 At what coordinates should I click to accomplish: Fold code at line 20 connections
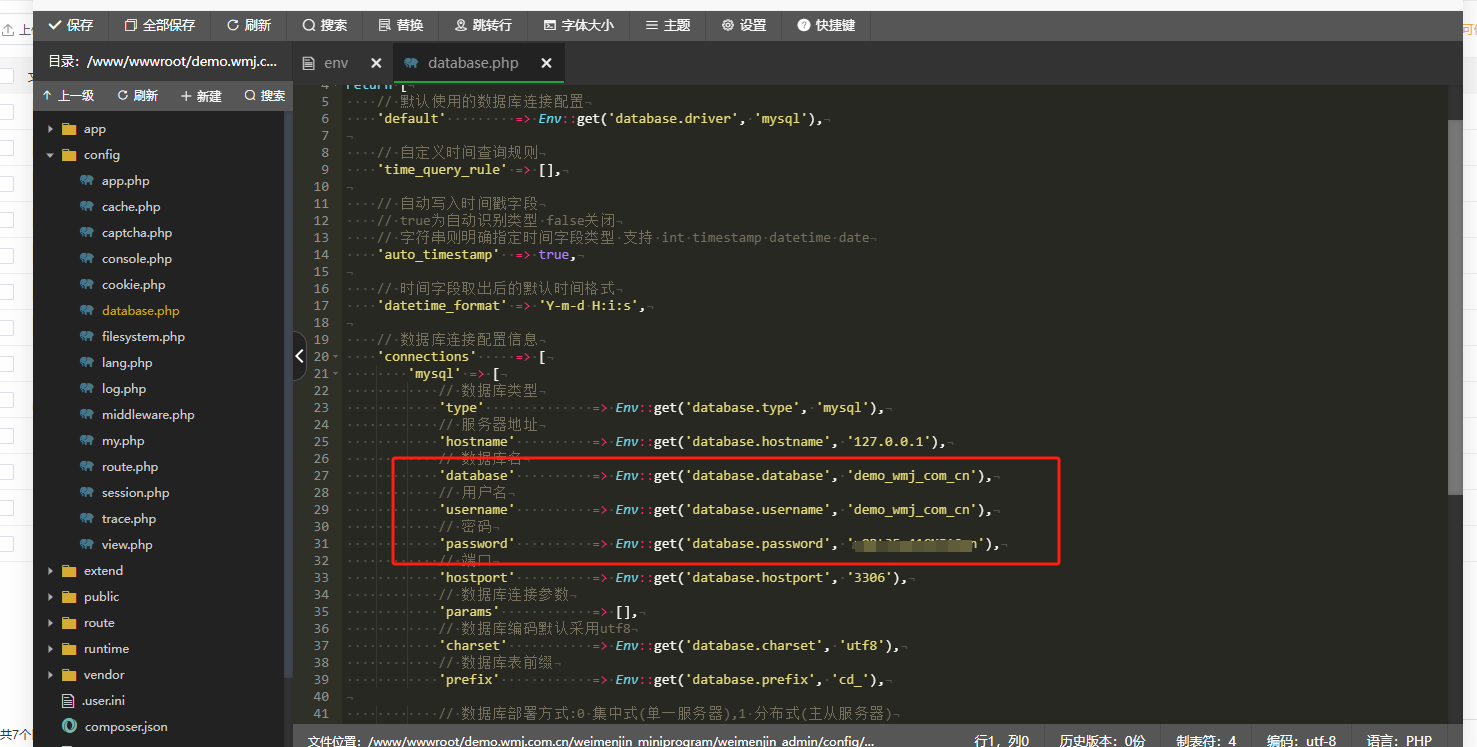tap(337, 357)
